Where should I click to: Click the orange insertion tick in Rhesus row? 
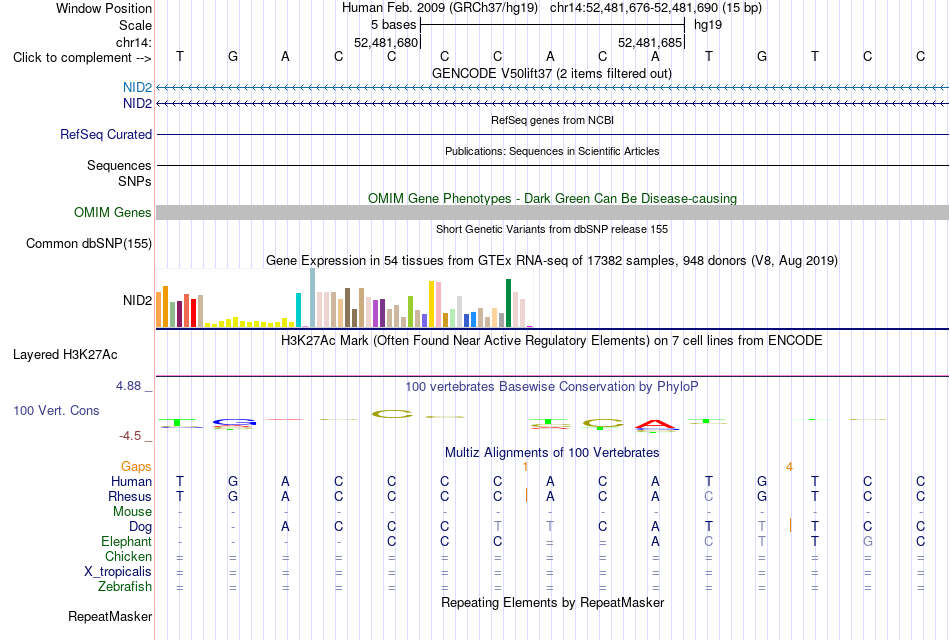tap(526, 495)
